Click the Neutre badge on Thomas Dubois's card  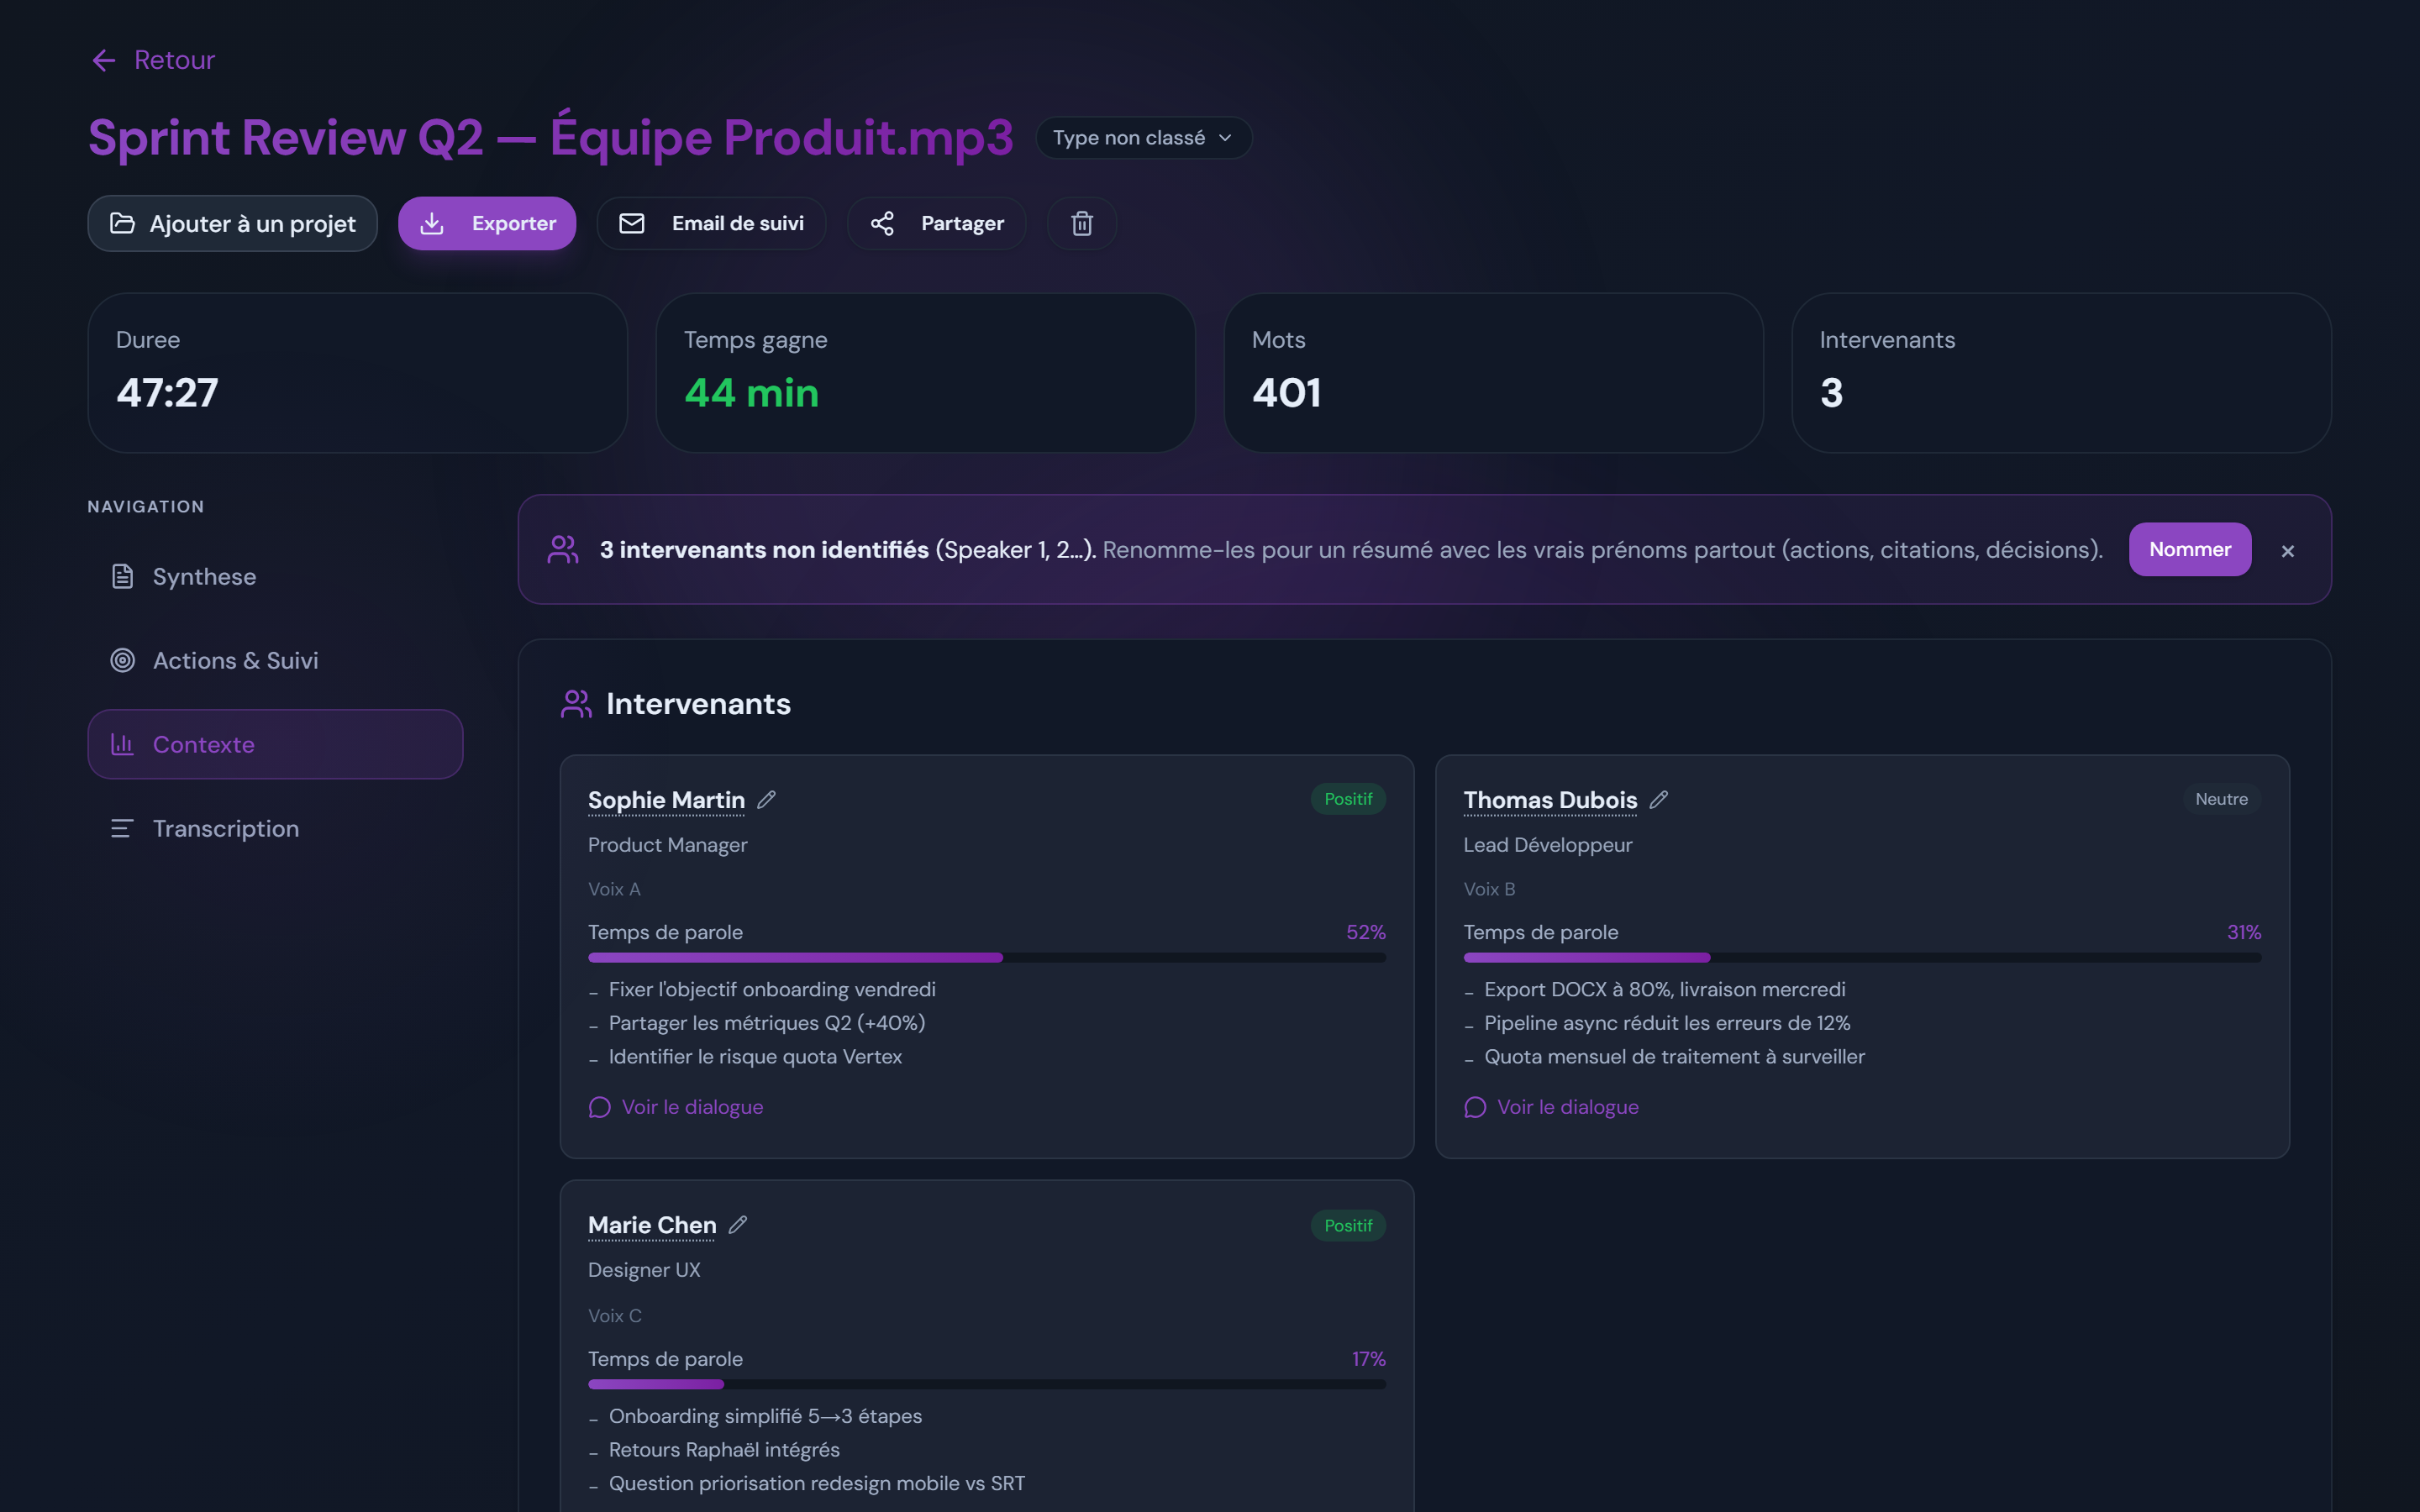click(x=2221, y=799)
